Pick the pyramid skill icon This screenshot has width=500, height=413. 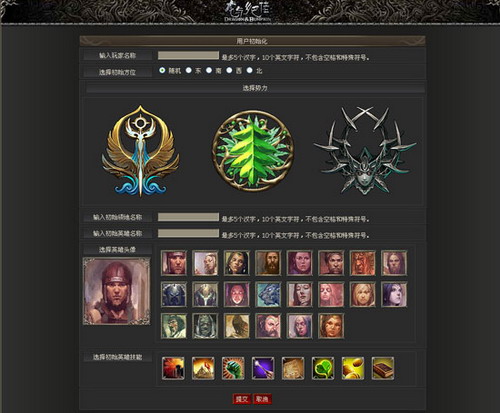click(203, 368)
